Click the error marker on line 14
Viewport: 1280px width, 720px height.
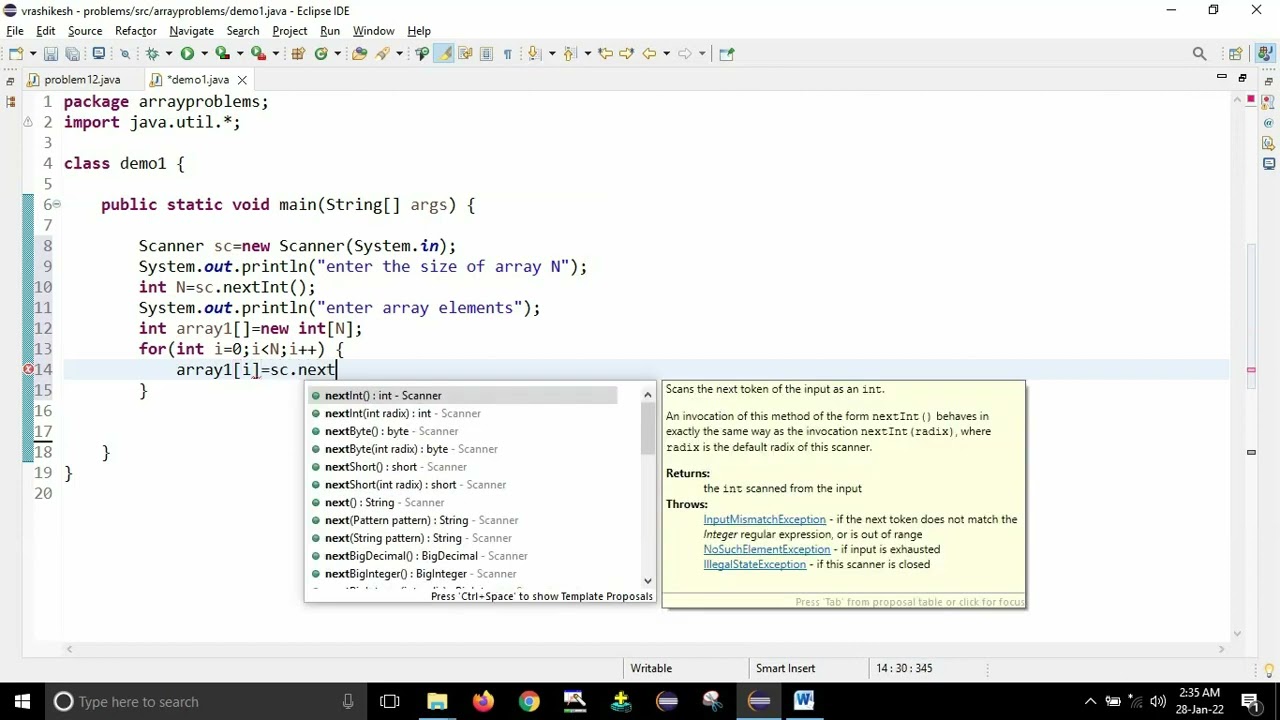point(29,370)
